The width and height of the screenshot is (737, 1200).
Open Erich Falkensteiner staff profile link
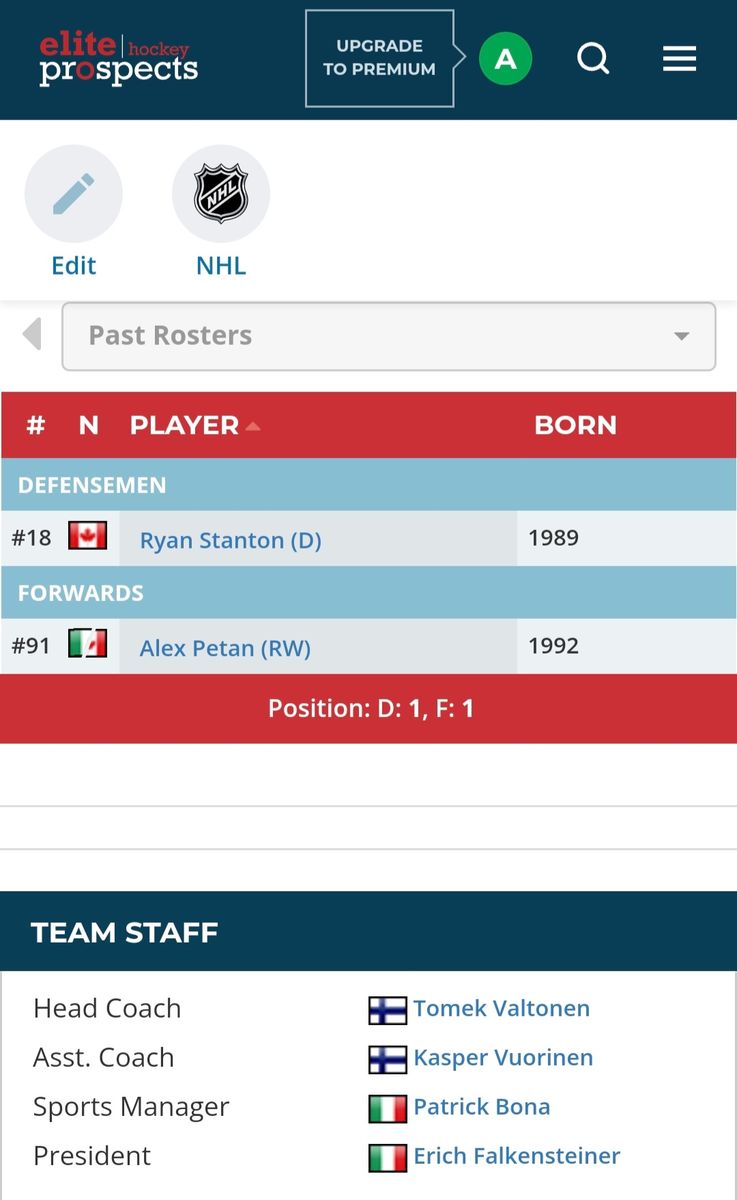tap(517, 1156)
